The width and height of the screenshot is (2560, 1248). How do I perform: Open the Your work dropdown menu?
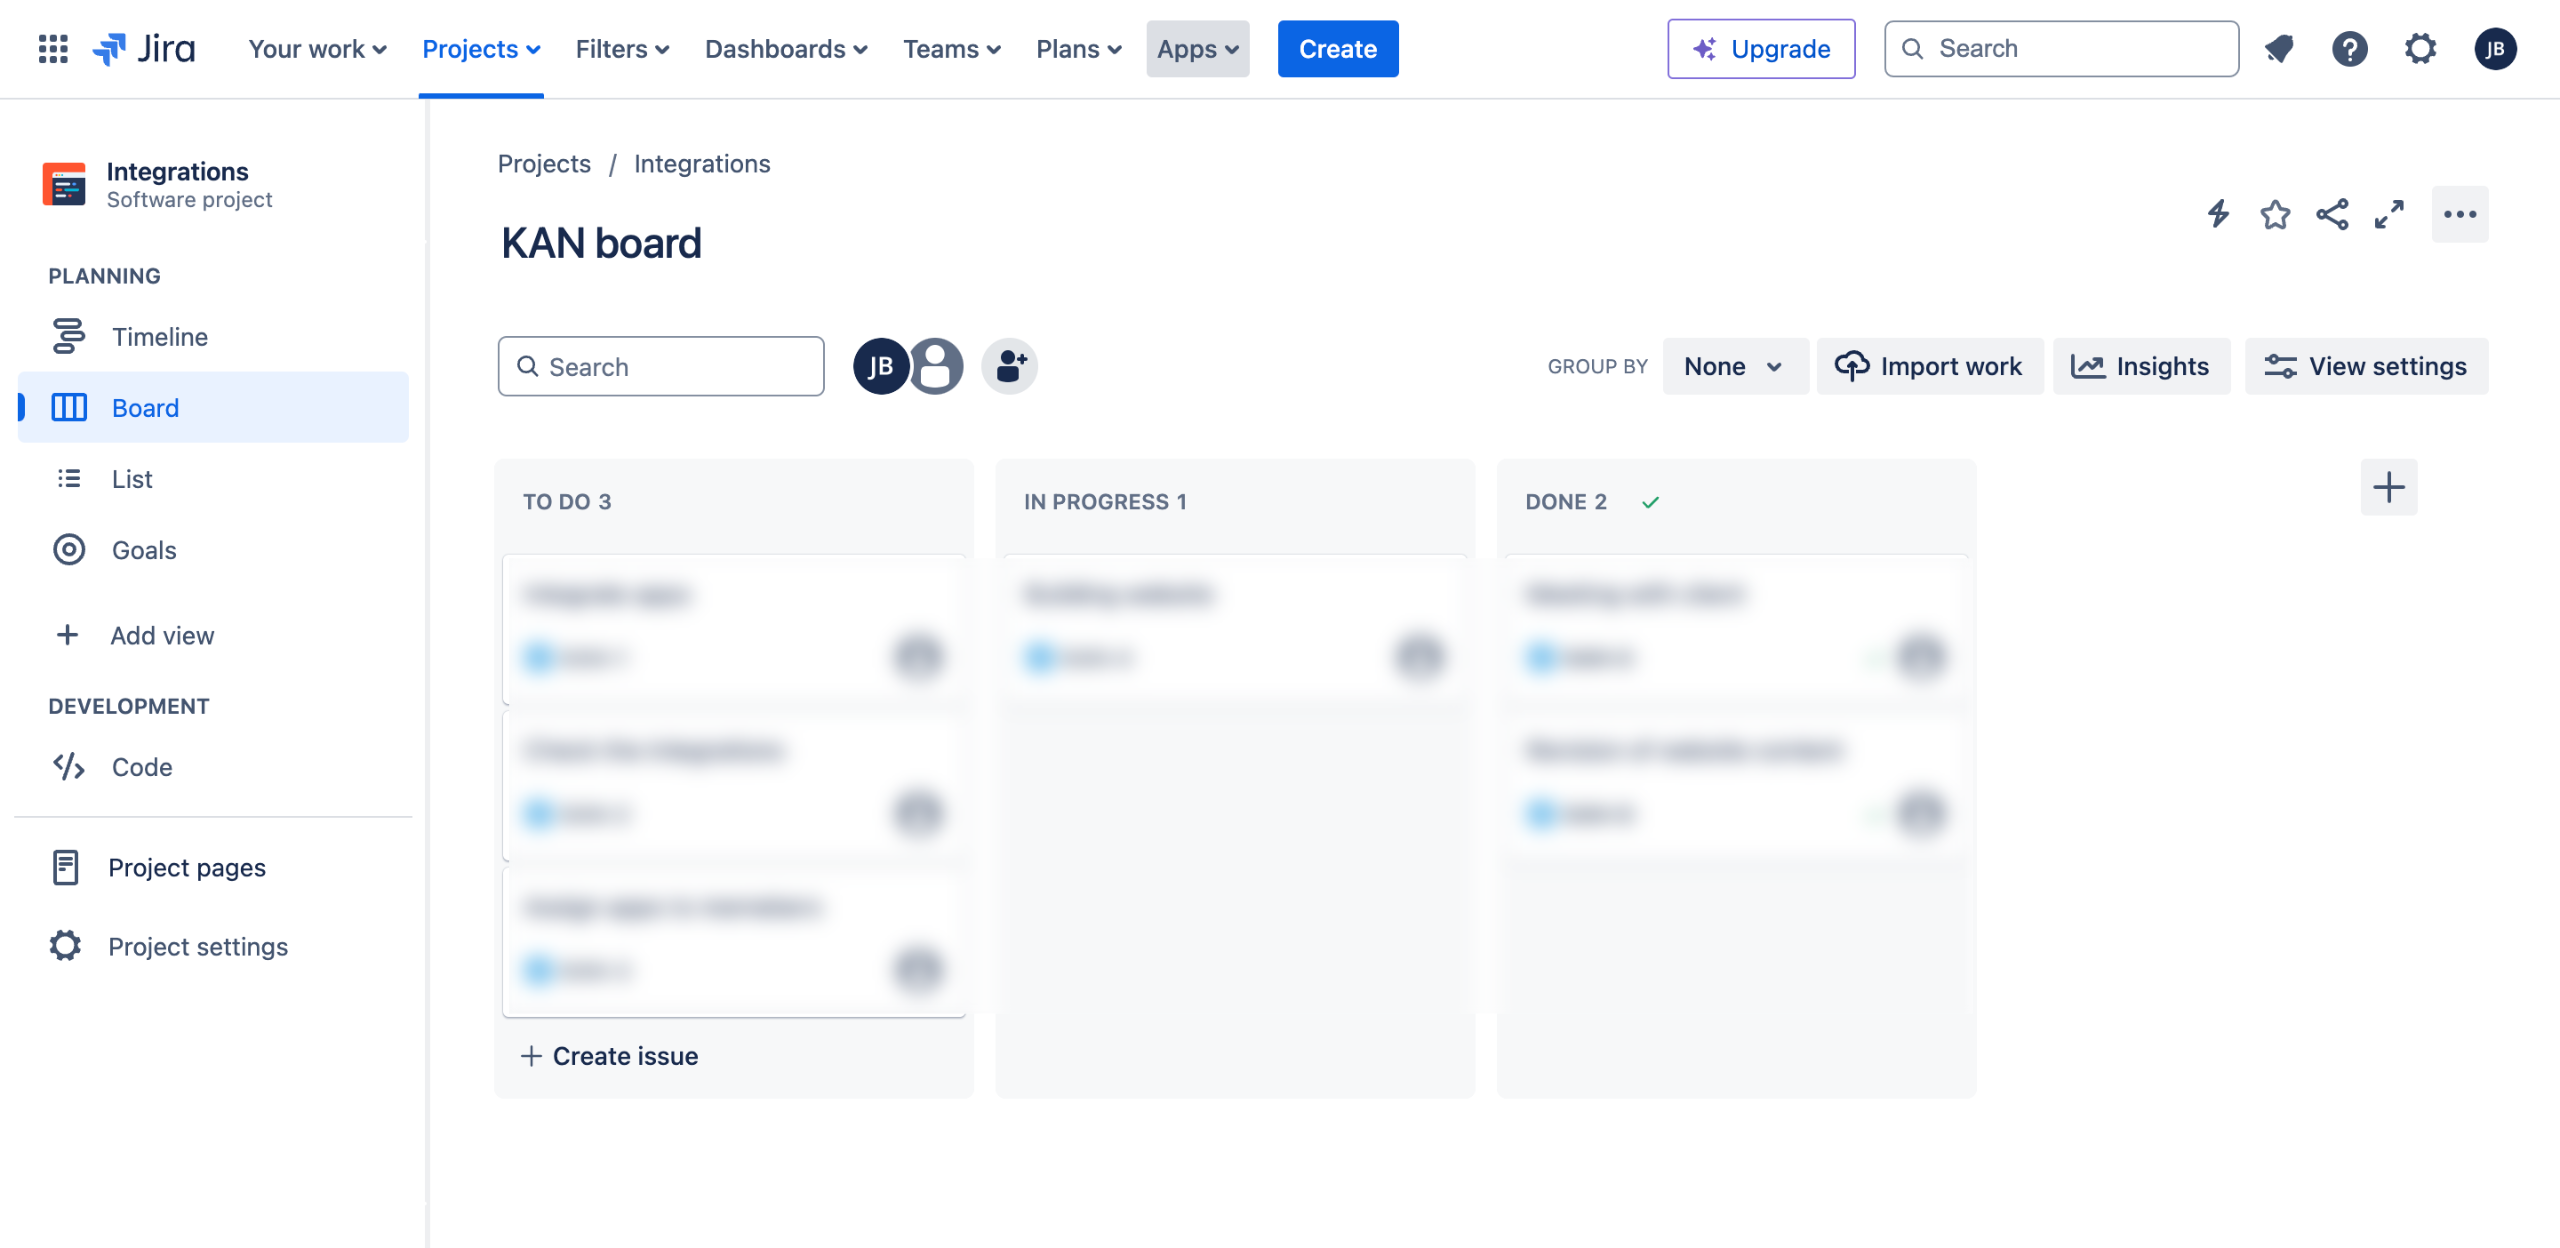pyautogui.click(x=317, y=48)
